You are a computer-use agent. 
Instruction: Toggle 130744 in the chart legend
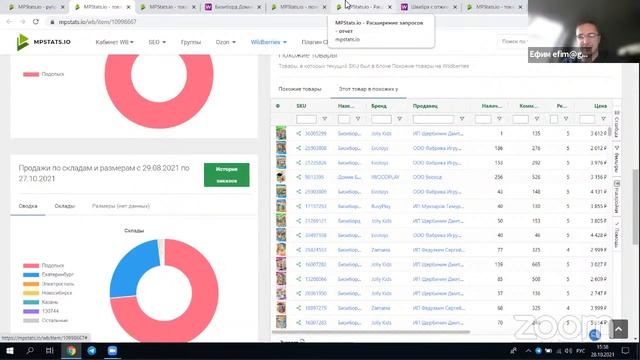click(x=41, y=311)
